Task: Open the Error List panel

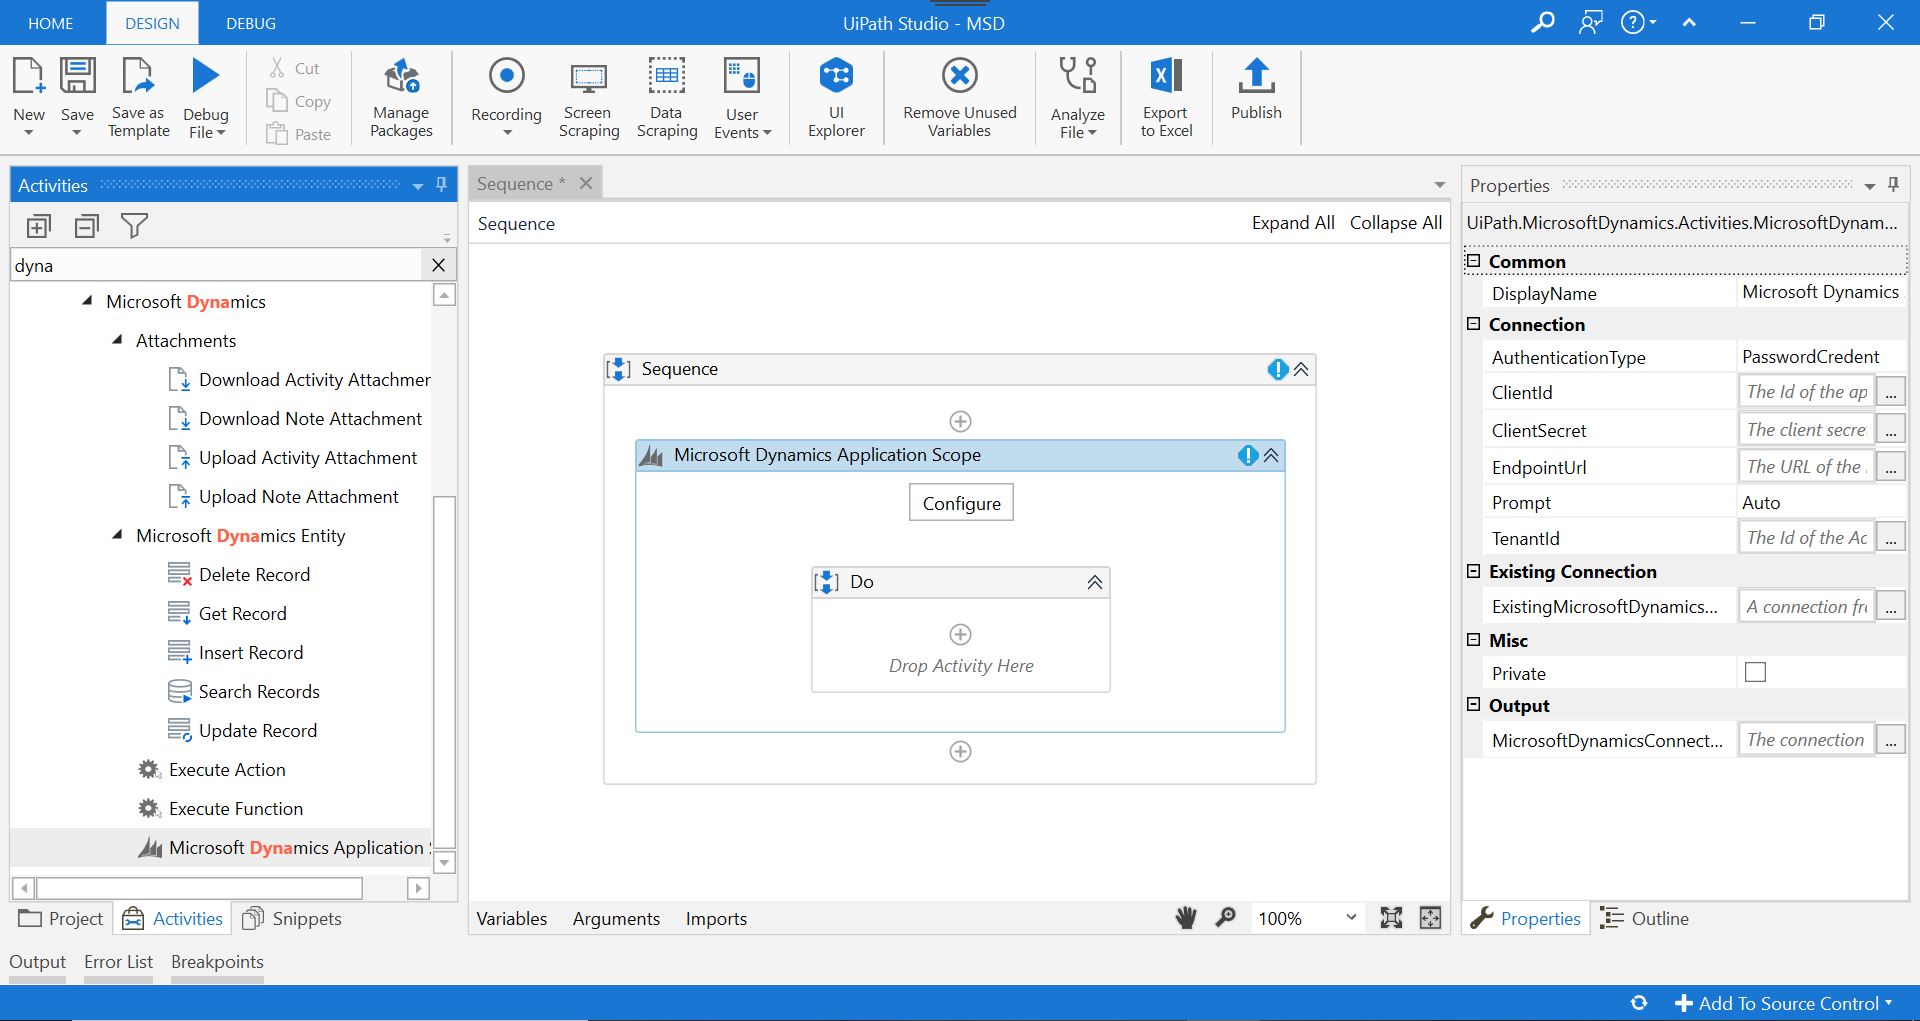Action: [x=118, y=961]
